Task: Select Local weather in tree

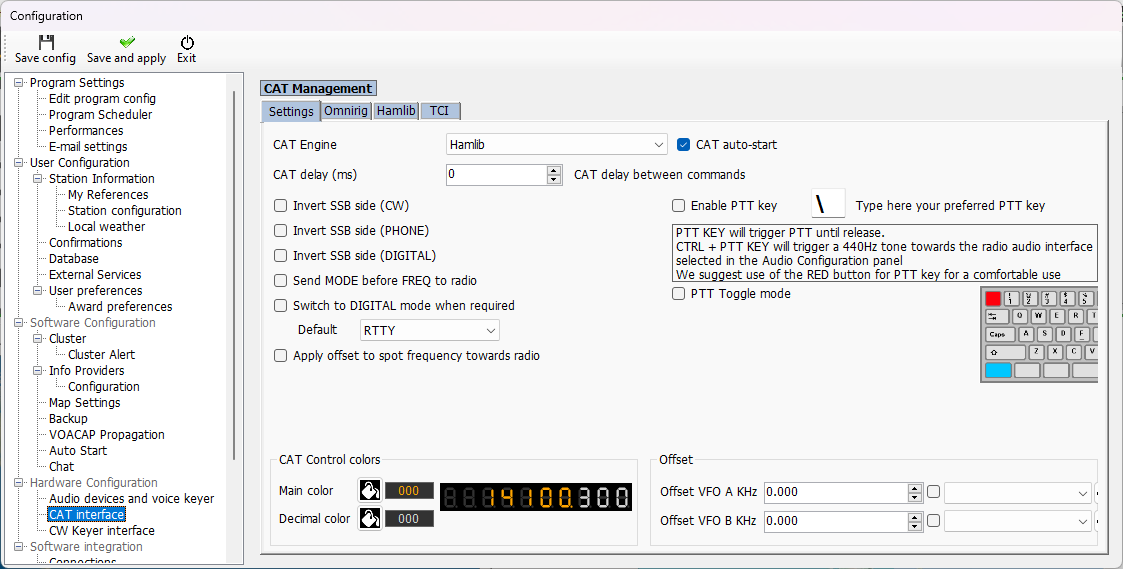Action: pyautogui.click(x=107, y=226)
